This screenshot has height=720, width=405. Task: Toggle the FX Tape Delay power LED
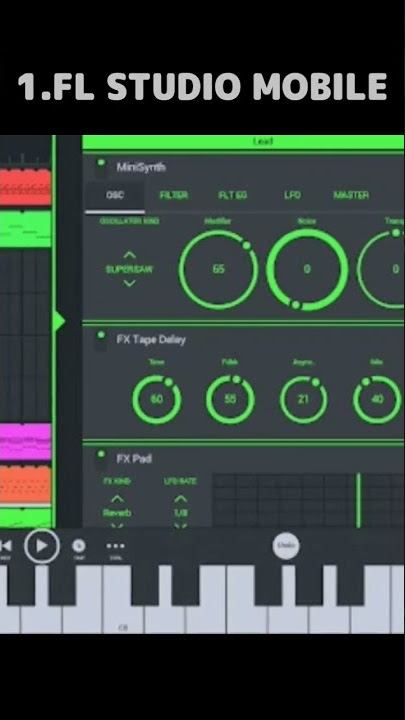tap(101, 335)
